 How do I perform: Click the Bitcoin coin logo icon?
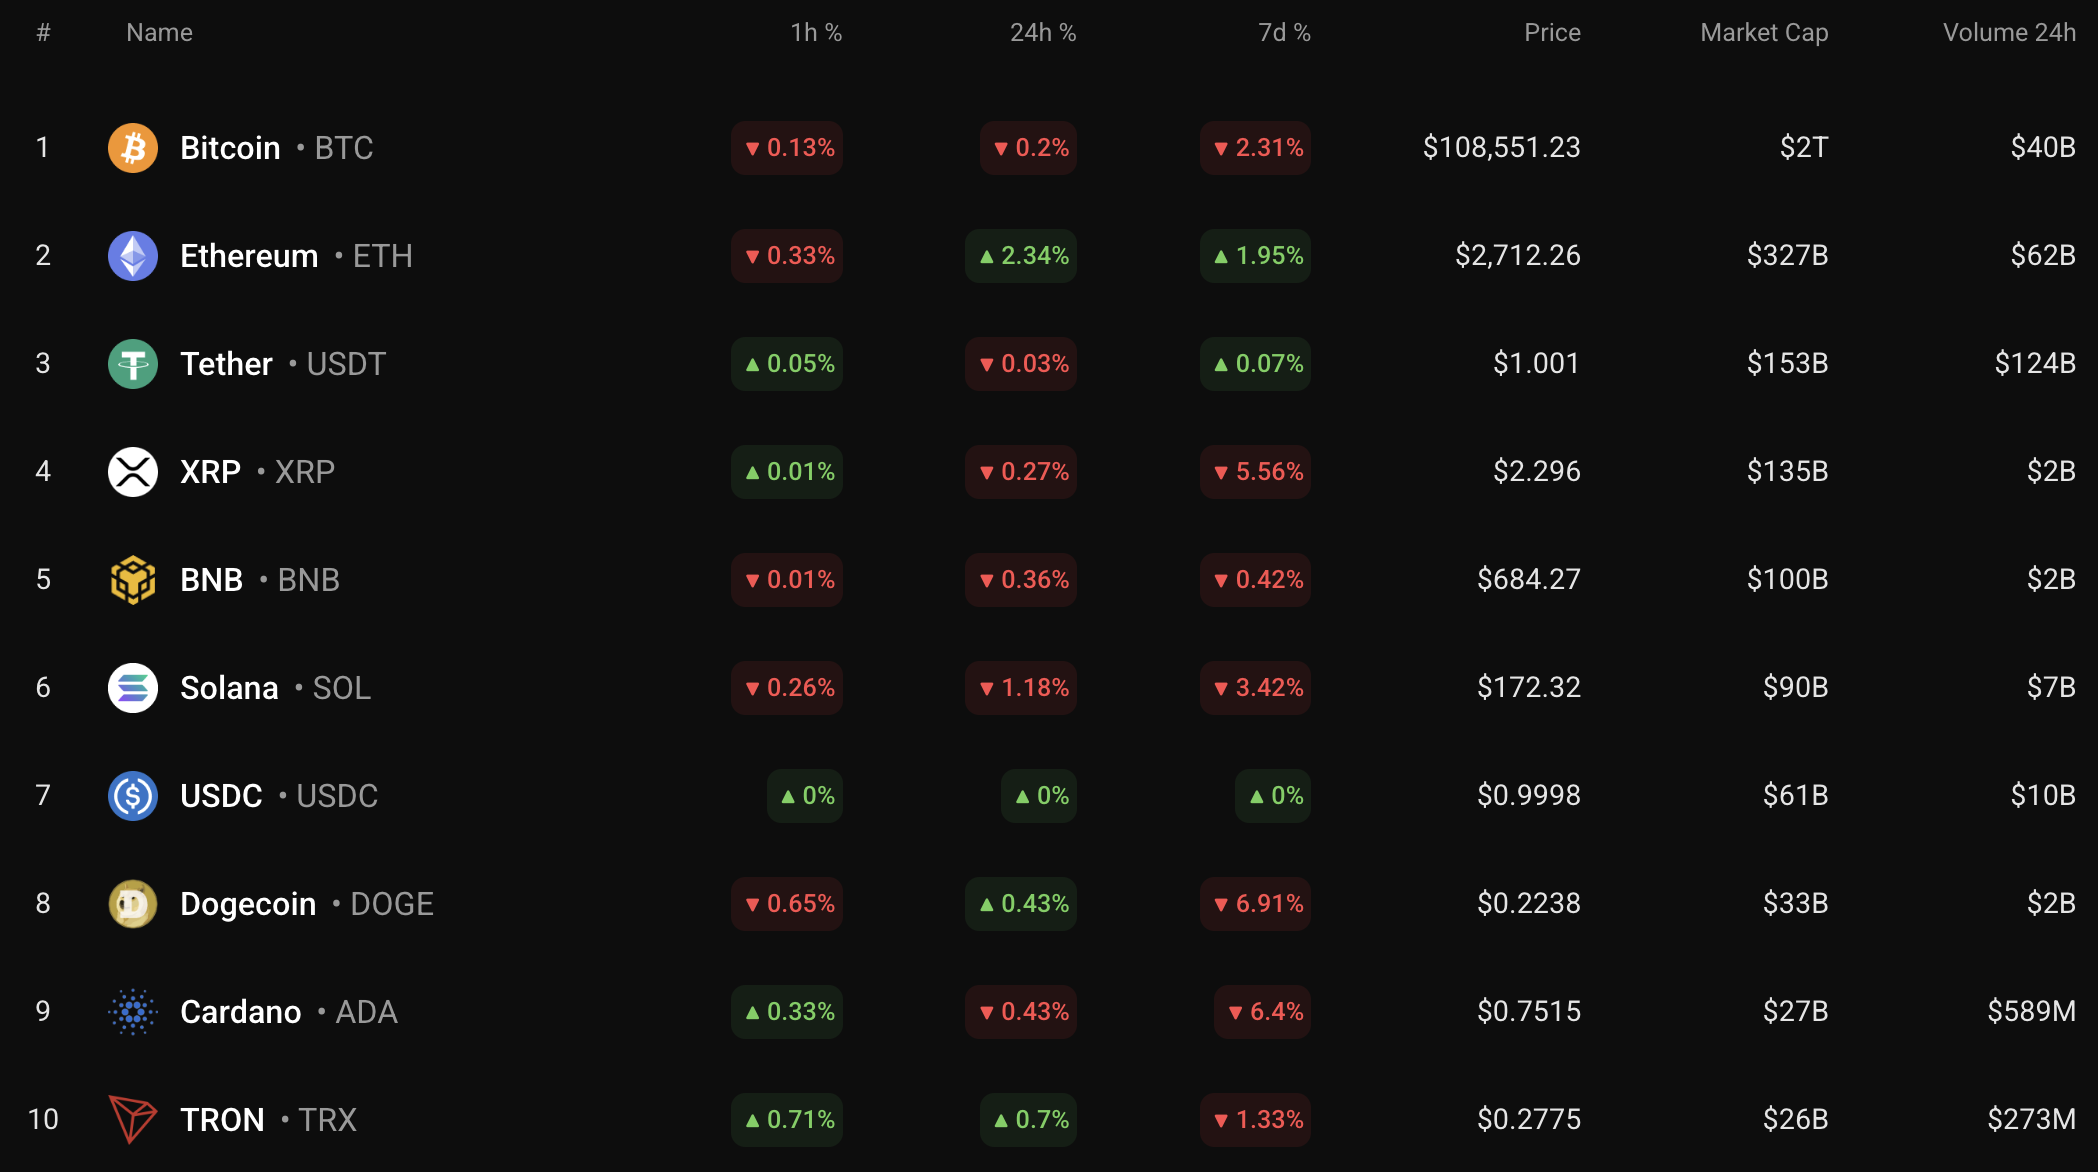133,148
